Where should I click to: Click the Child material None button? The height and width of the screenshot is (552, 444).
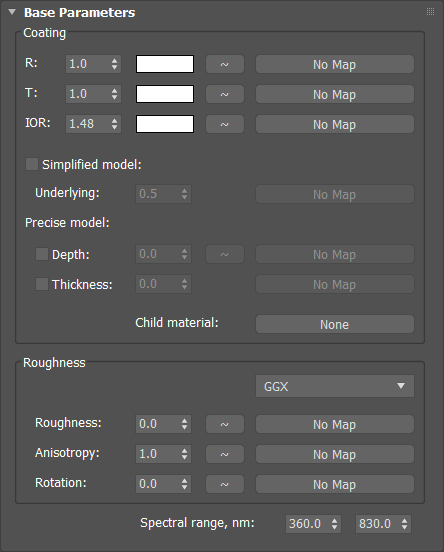(x=335, y=324)
